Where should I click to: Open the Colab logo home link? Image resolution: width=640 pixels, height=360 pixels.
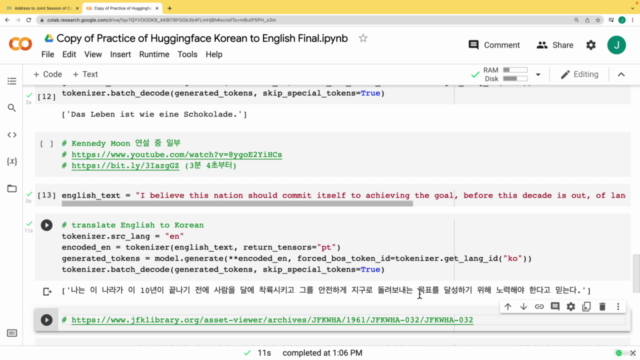click(20, 44)
